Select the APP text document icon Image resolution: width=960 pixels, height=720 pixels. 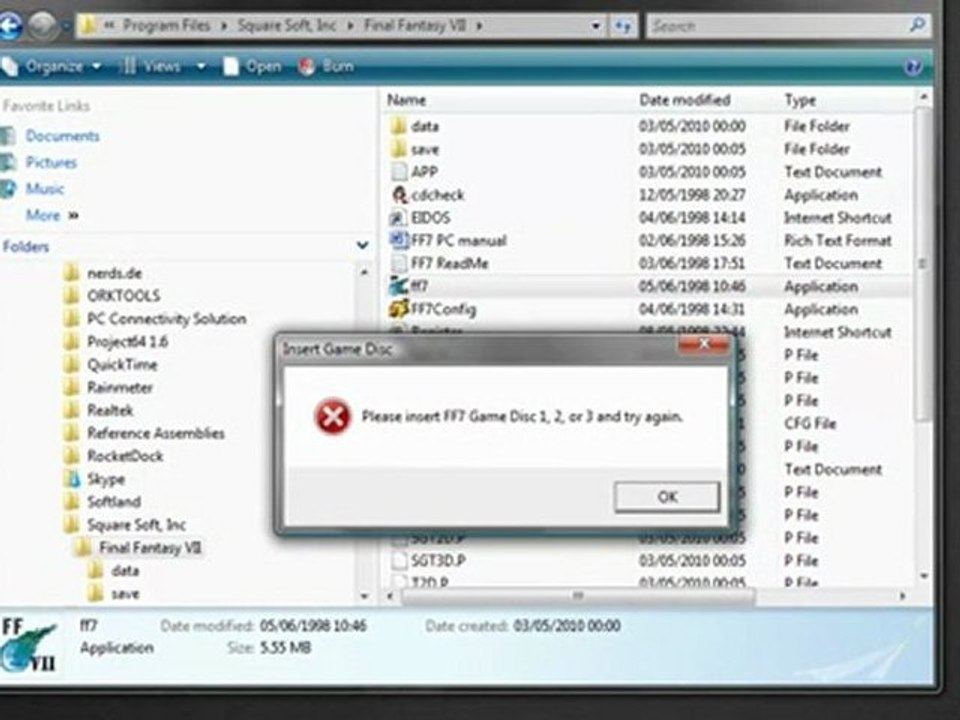[x=399, y=172]
